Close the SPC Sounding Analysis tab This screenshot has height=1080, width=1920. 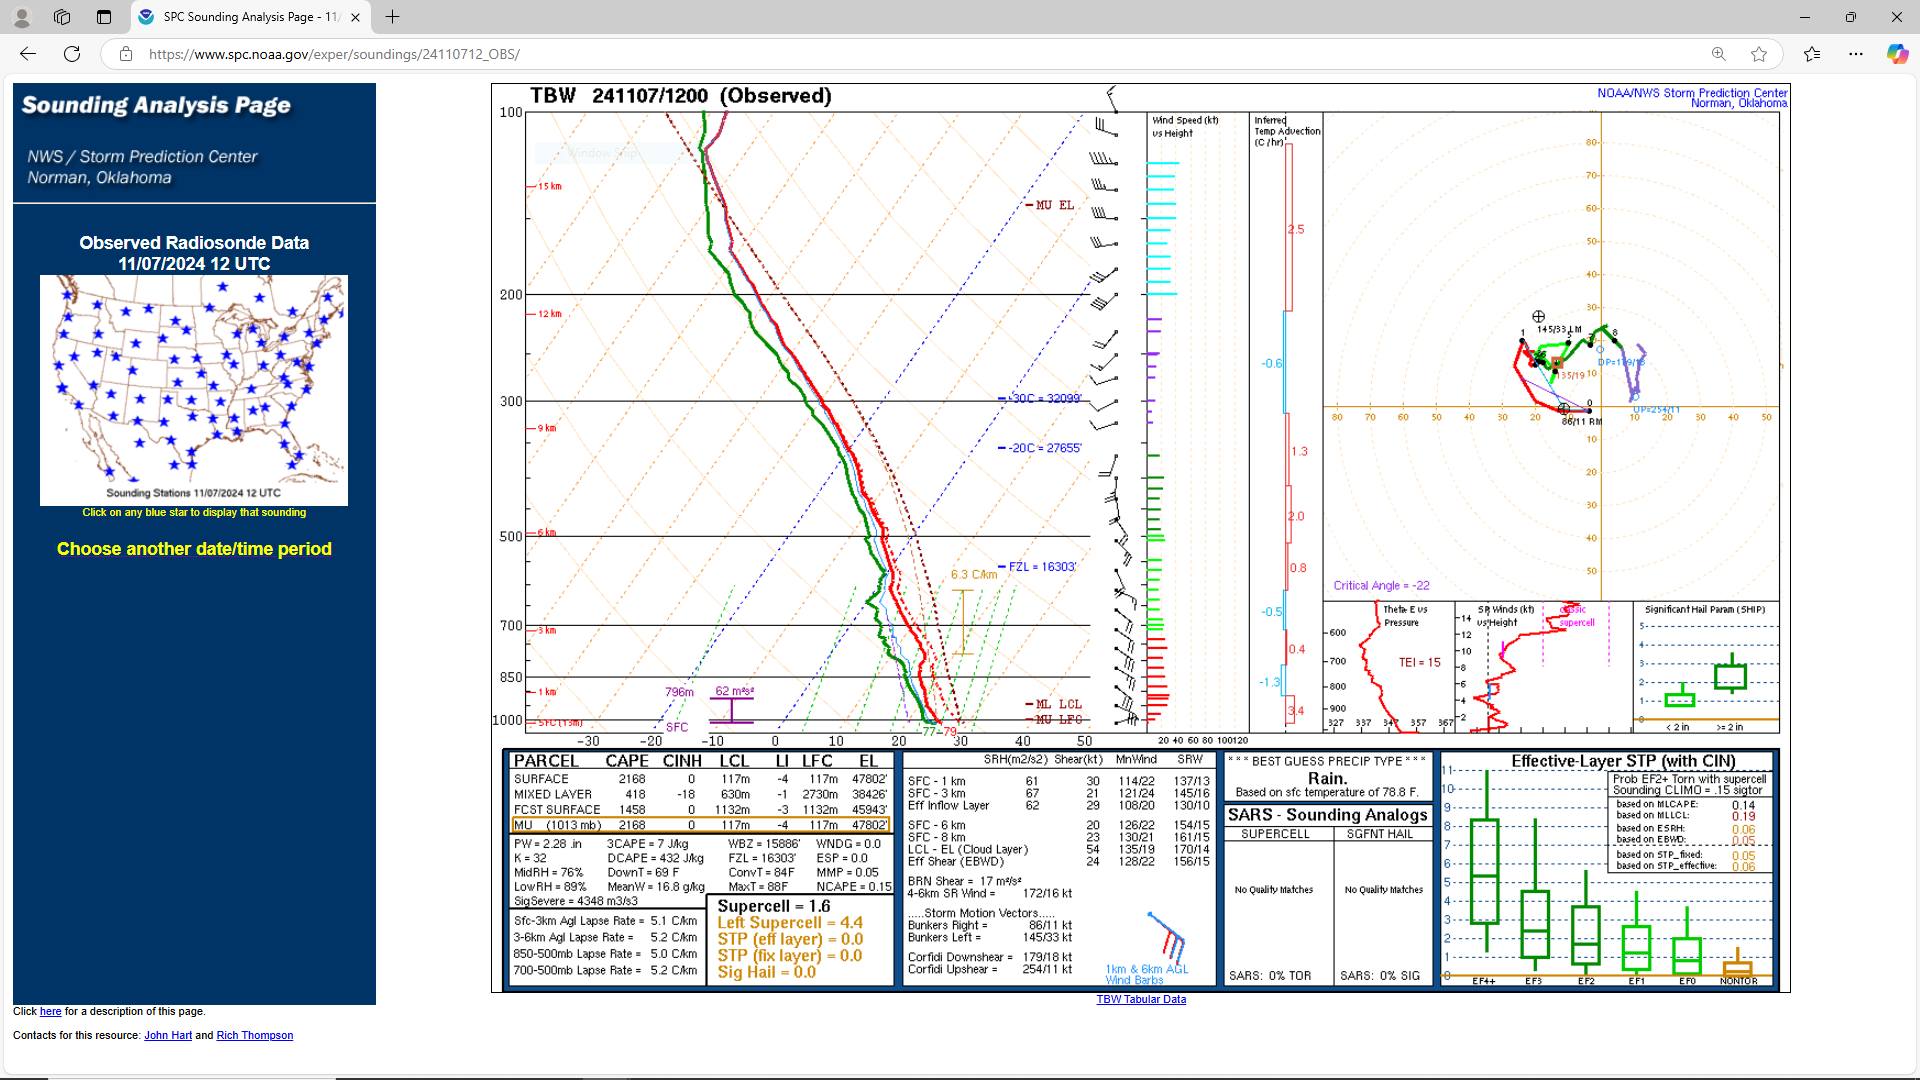tap(355, 17)
